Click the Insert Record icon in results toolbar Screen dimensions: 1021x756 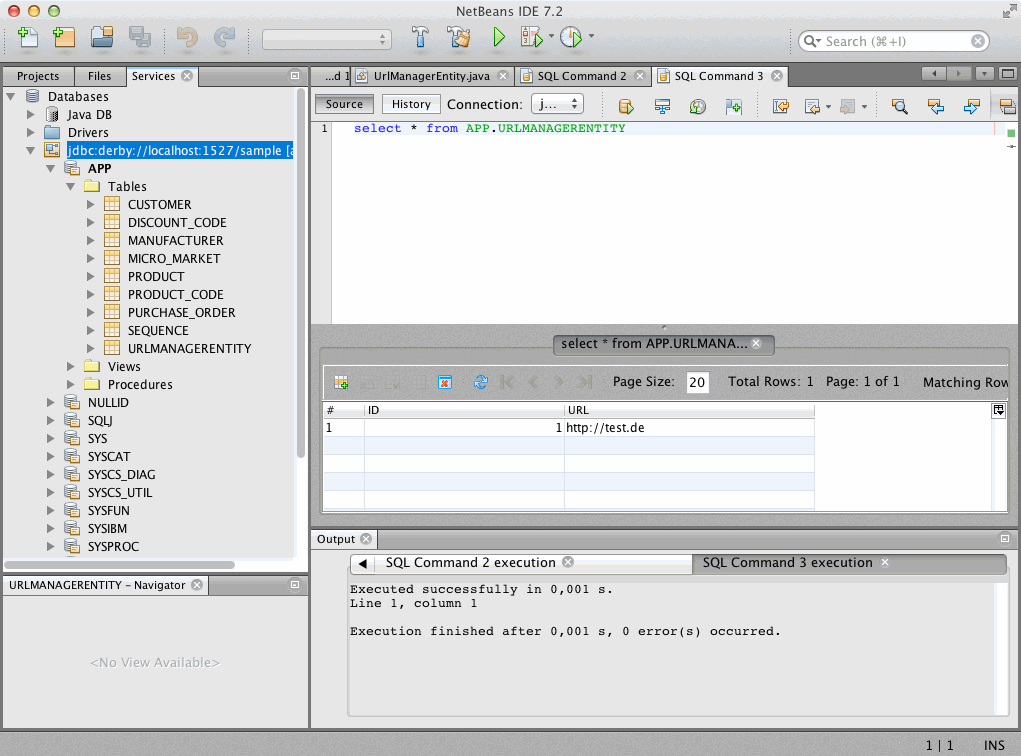click(x=341, y=382)
